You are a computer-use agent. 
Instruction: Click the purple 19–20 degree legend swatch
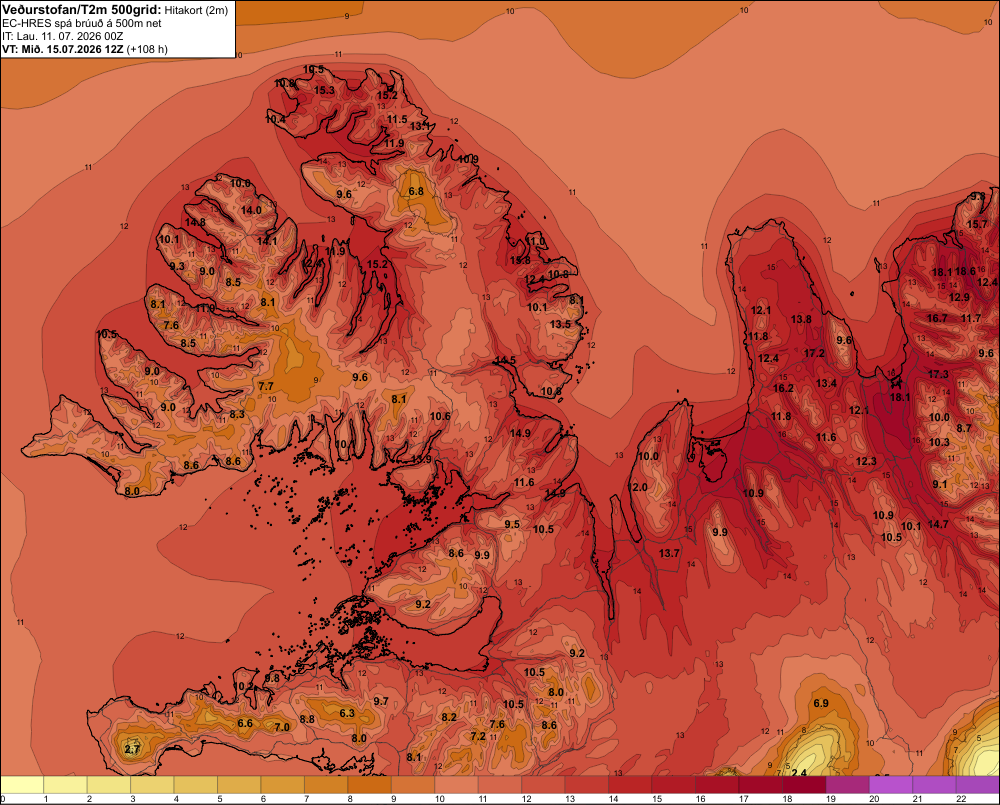tap(848, 785)
